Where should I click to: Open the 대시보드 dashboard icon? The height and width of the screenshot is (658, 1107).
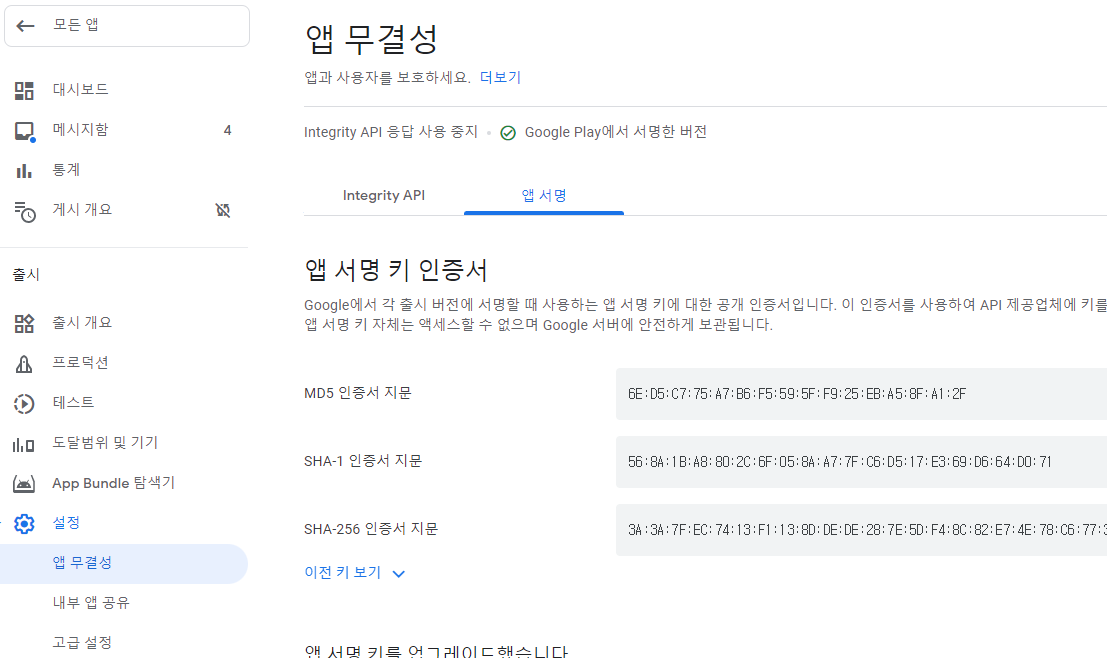[24, 90]
